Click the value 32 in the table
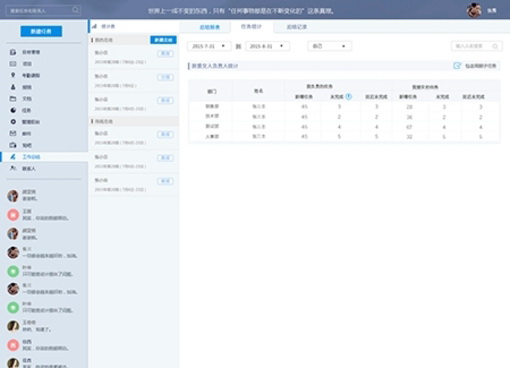This screenshot has height=368, width=510. click(x=409, y=137)
